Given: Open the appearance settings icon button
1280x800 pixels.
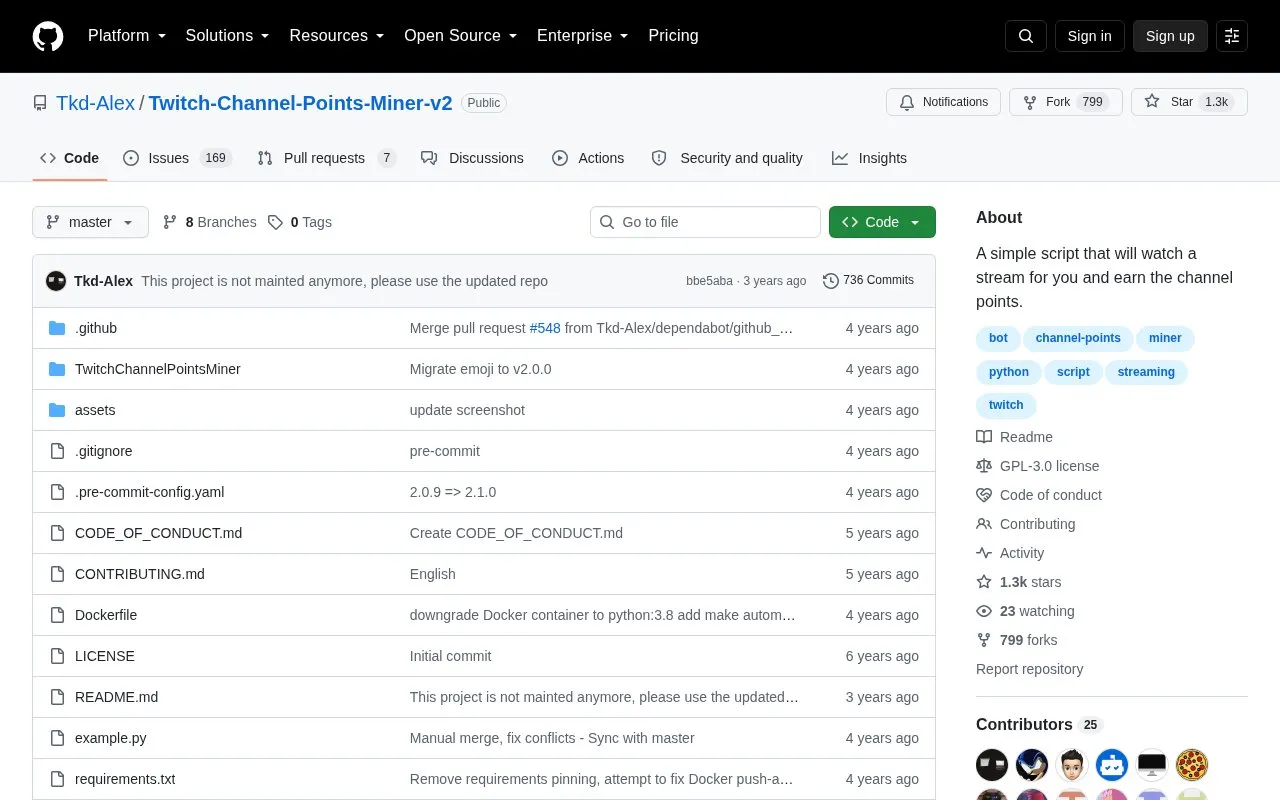Looking at the screenshot, I should point(1232,36).
